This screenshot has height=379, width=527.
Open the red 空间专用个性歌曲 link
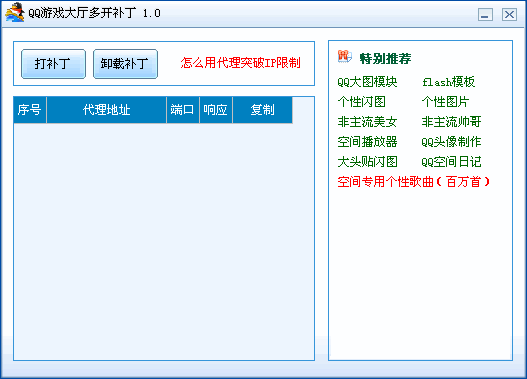[x=413, y=182]
